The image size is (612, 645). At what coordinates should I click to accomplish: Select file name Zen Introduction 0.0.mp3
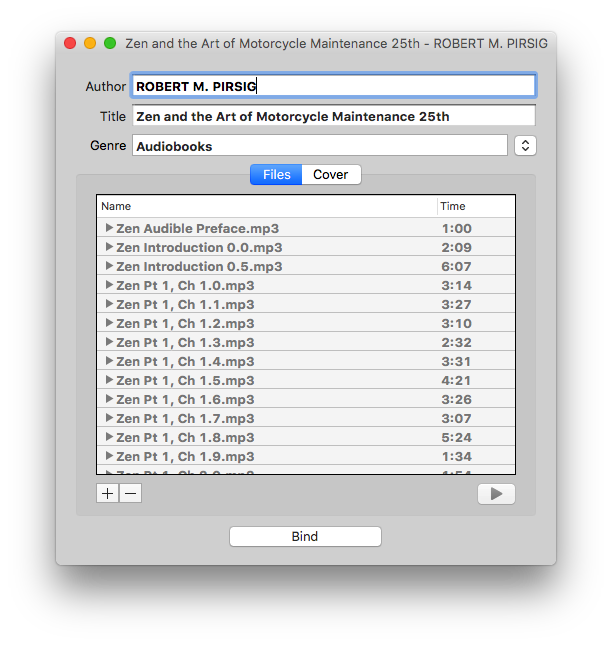coord(199,247)
